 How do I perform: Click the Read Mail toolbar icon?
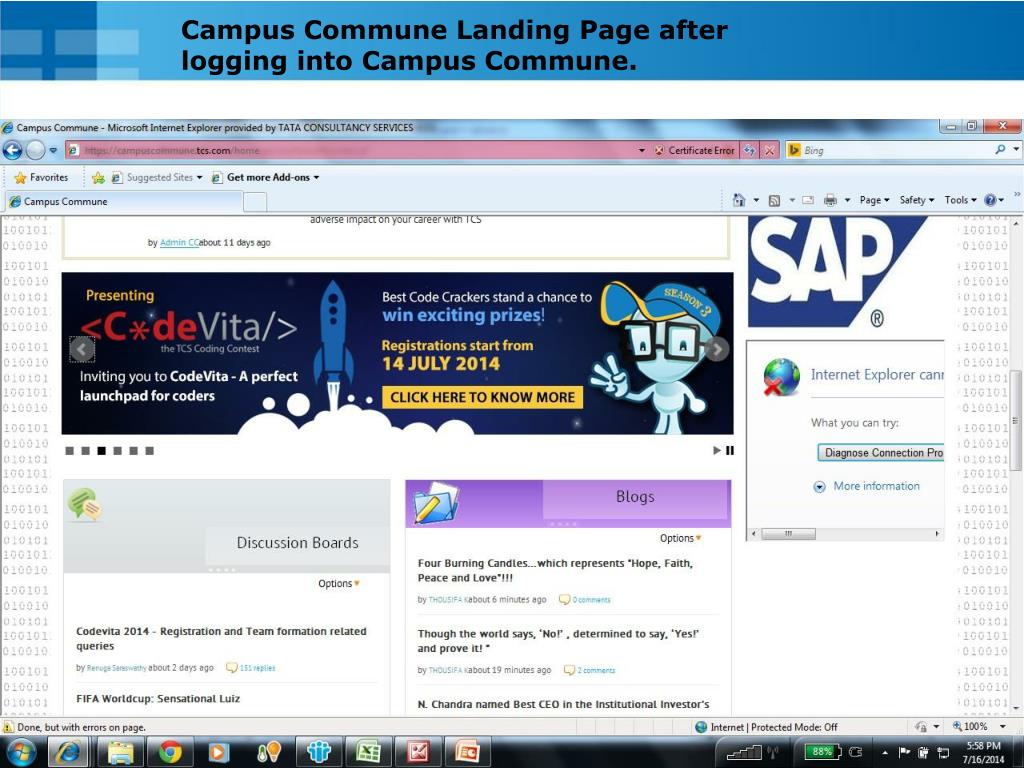click(808, 200)
